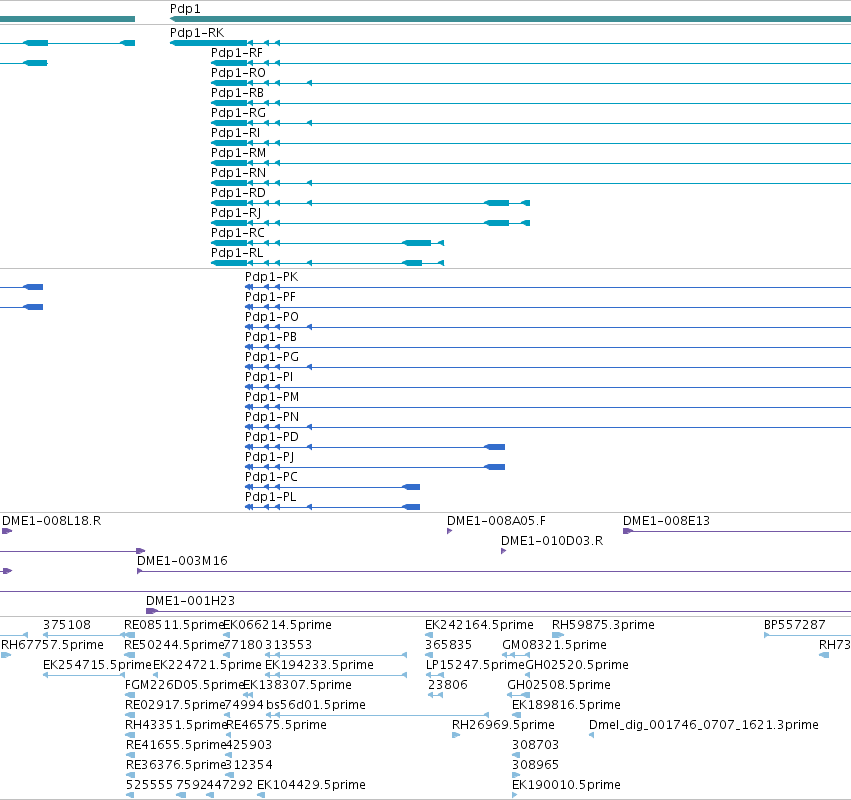The width and height of the screenshot is (851, 800).
Task: Click the RH26969.5prime EST label
Action: pos(503,726)
